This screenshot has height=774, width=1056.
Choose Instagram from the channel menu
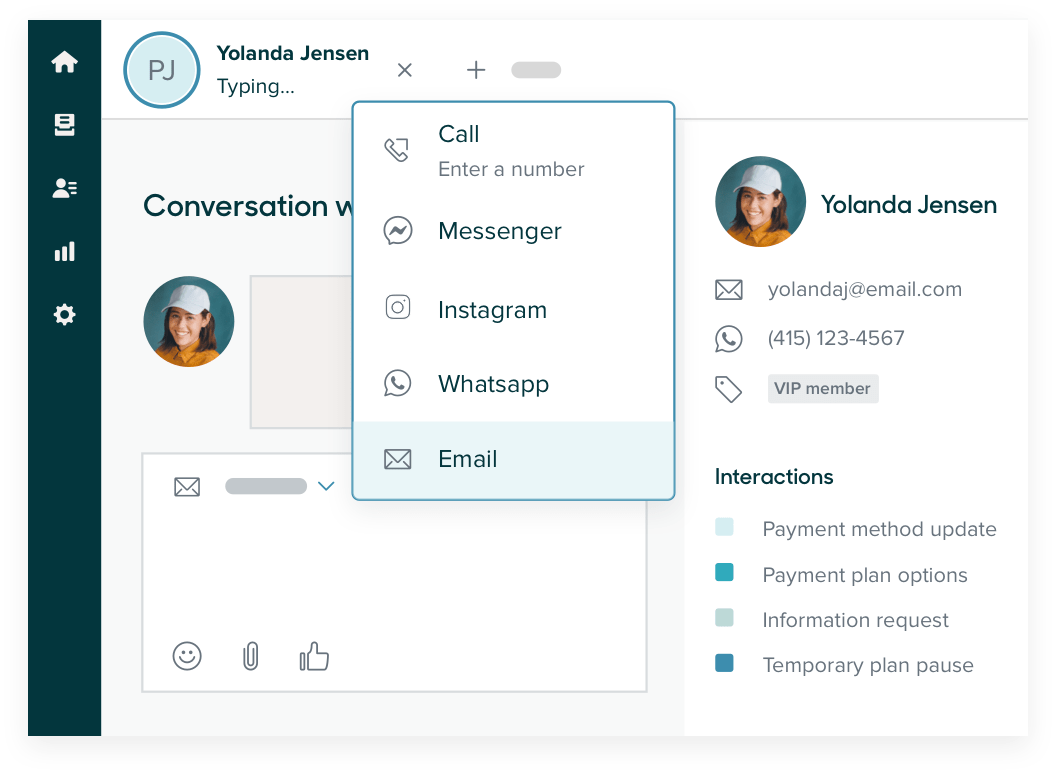513,310
